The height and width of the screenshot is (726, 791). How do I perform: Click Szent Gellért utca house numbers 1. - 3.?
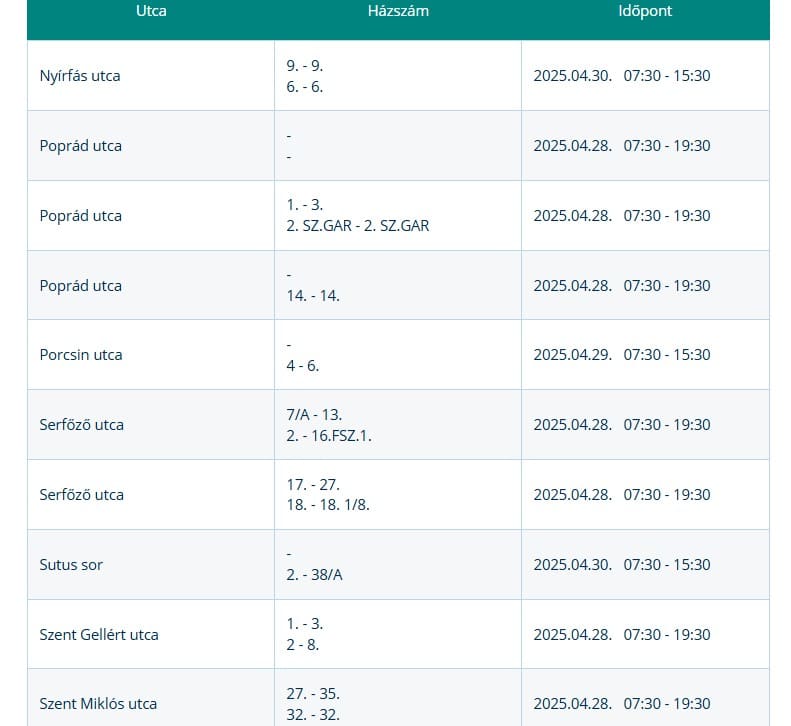[304, 624]
